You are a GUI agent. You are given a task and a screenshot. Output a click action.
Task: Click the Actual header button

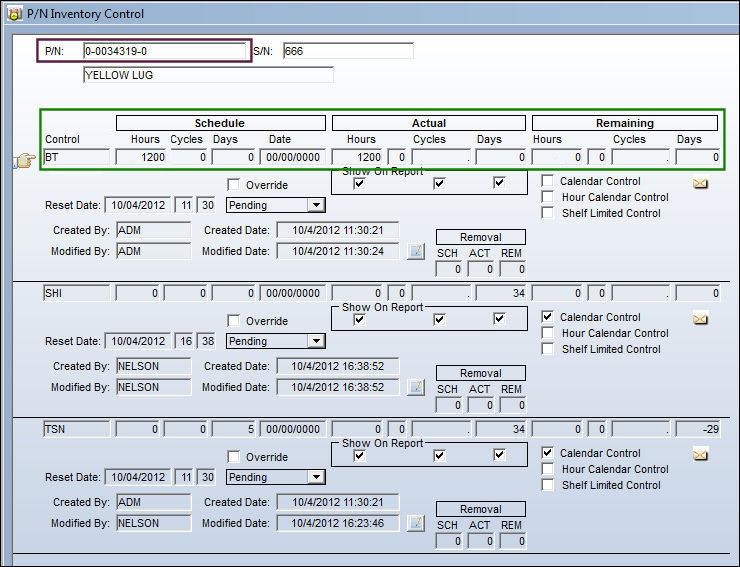(429, 123)
